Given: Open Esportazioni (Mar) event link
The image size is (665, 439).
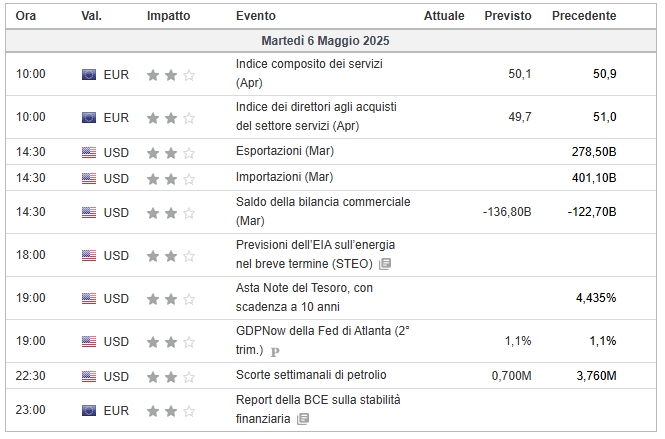Looking at the screenshot, I should click(x=285, y=151).
